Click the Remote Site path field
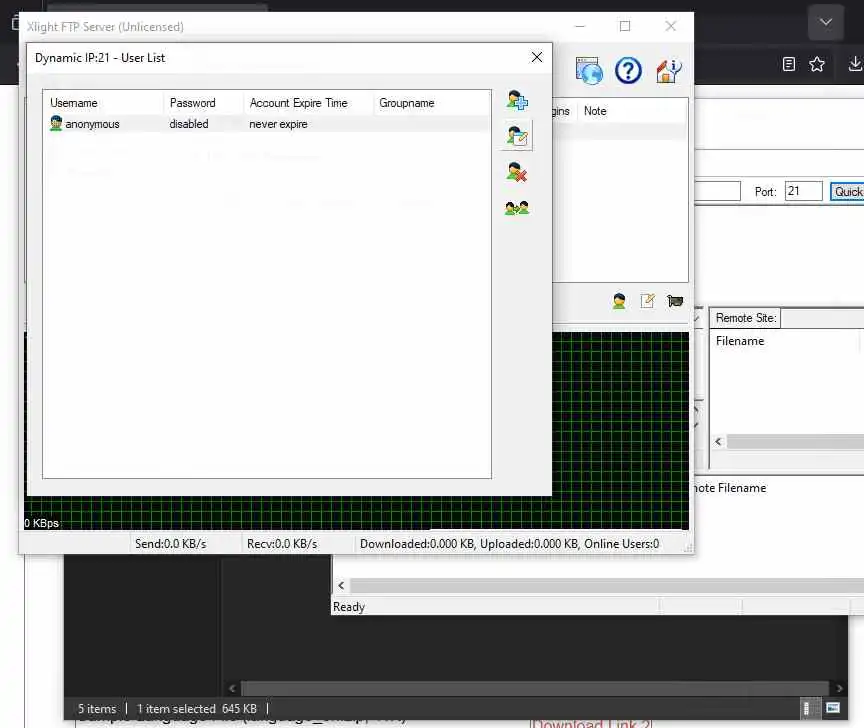 [822, 318]
